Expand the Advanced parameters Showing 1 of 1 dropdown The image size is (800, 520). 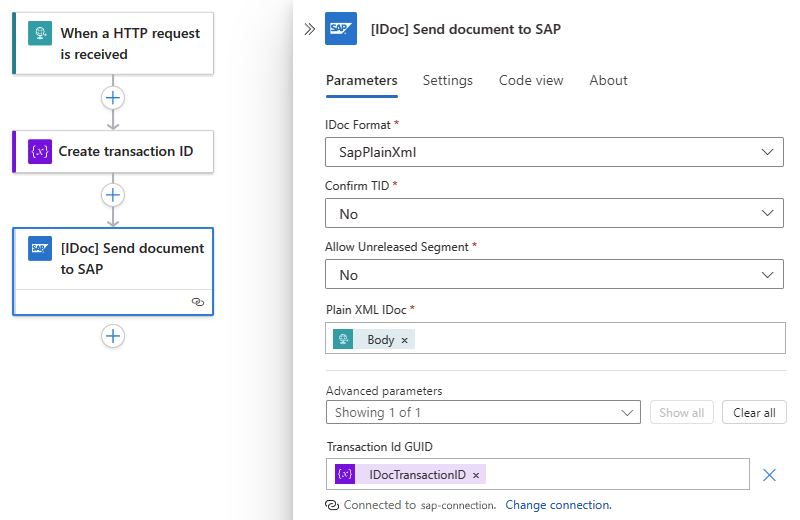coord(483,412)
